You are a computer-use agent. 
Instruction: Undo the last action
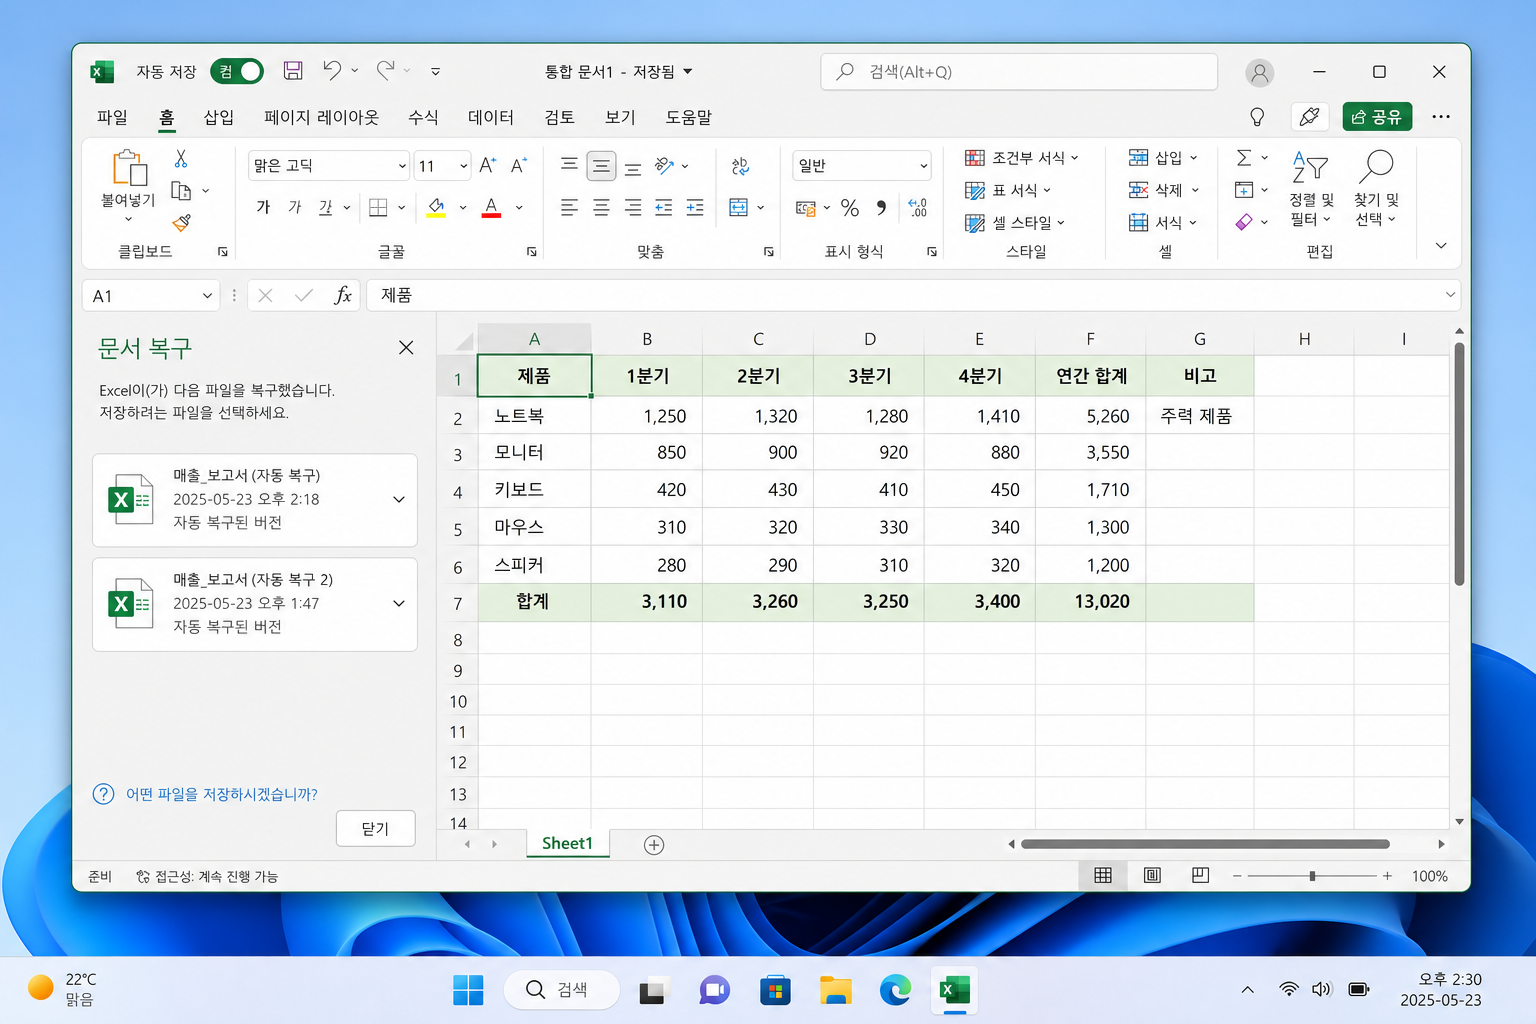coord(332,70)
